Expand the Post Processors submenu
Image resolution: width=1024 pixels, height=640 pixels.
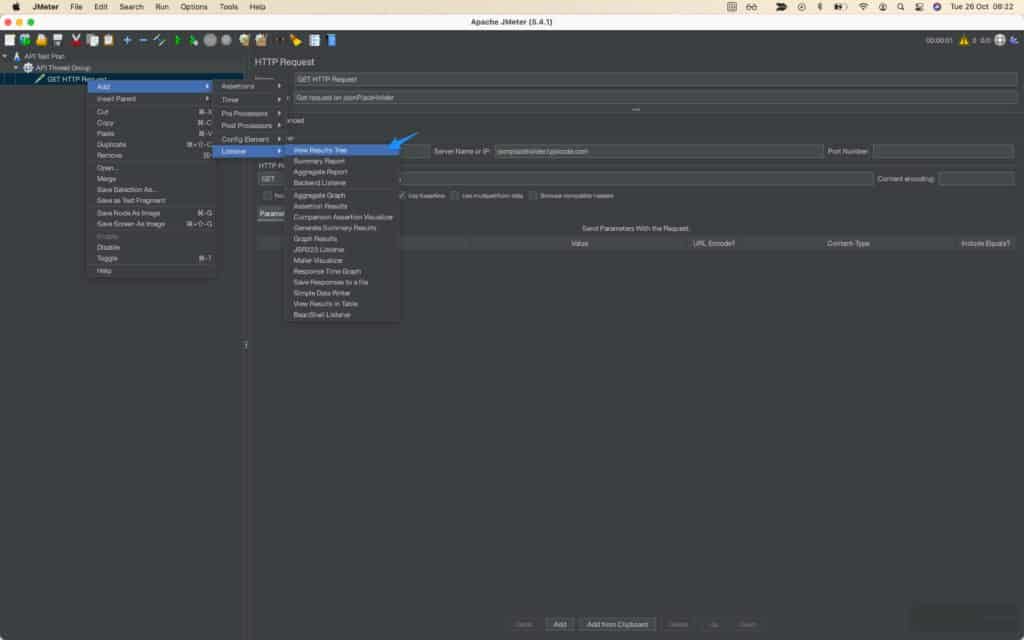click(250, 126)
